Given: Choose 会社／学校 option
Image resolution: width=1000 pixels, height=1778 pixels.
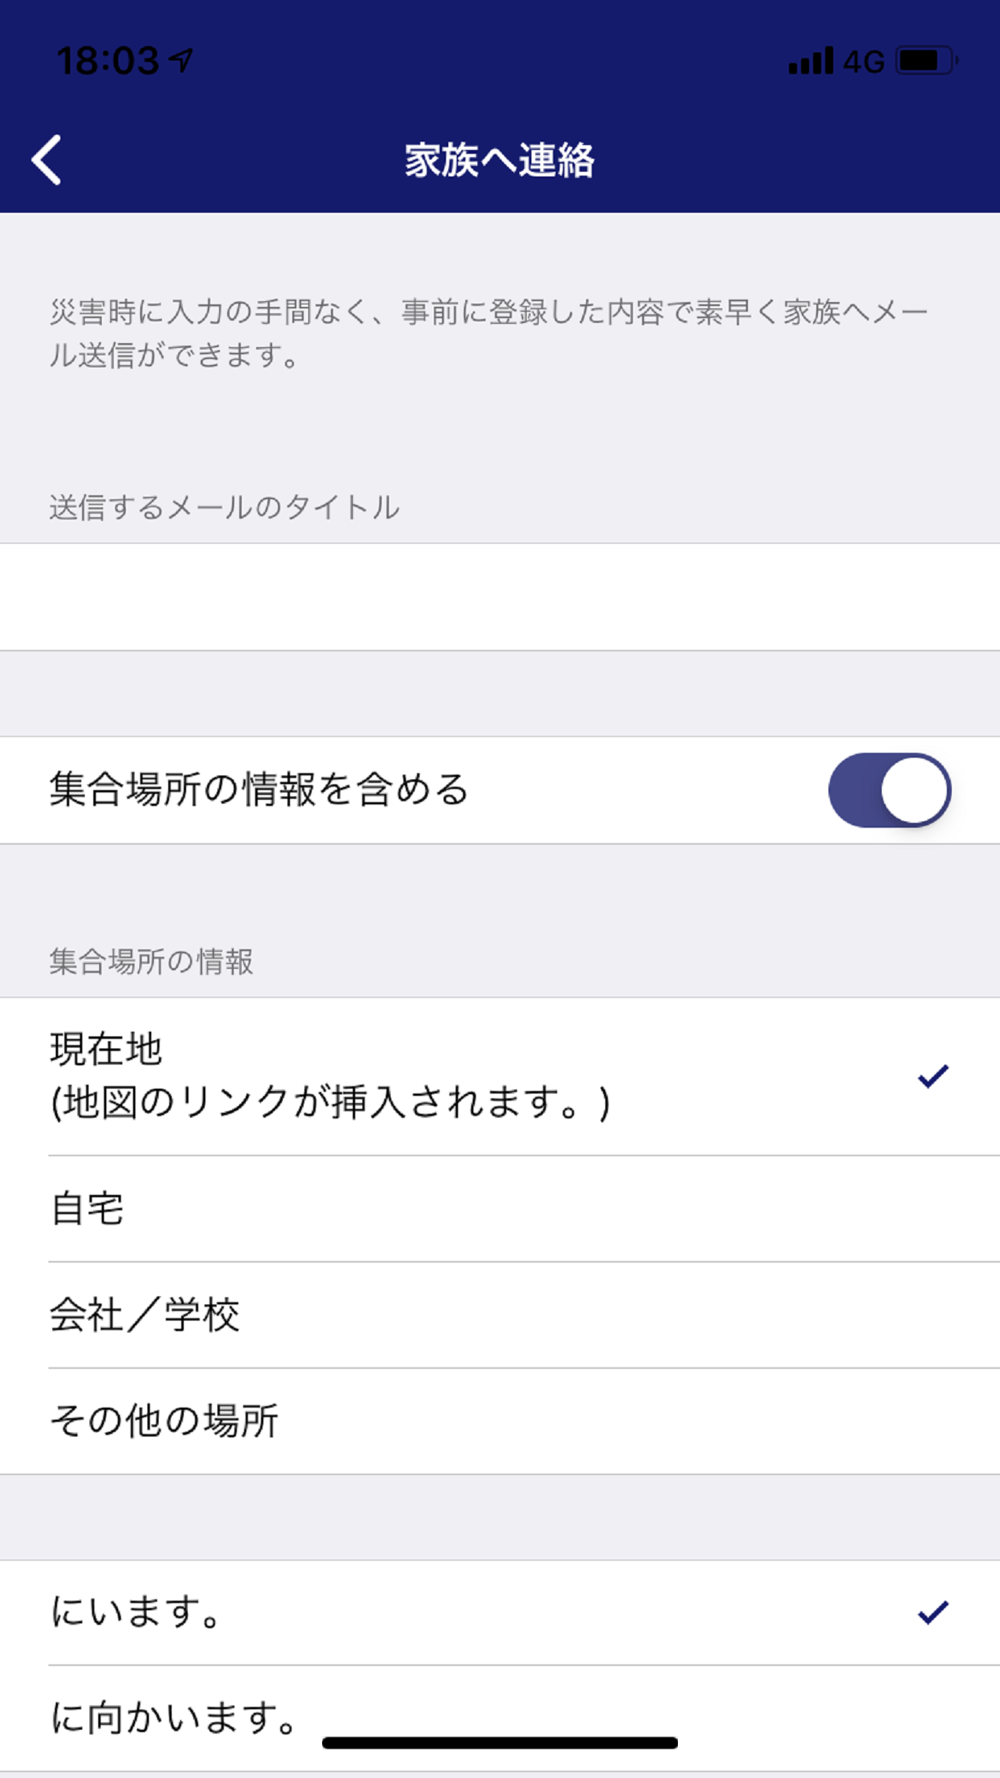Looking at the screenshot, I should (x=500, y=1315).
